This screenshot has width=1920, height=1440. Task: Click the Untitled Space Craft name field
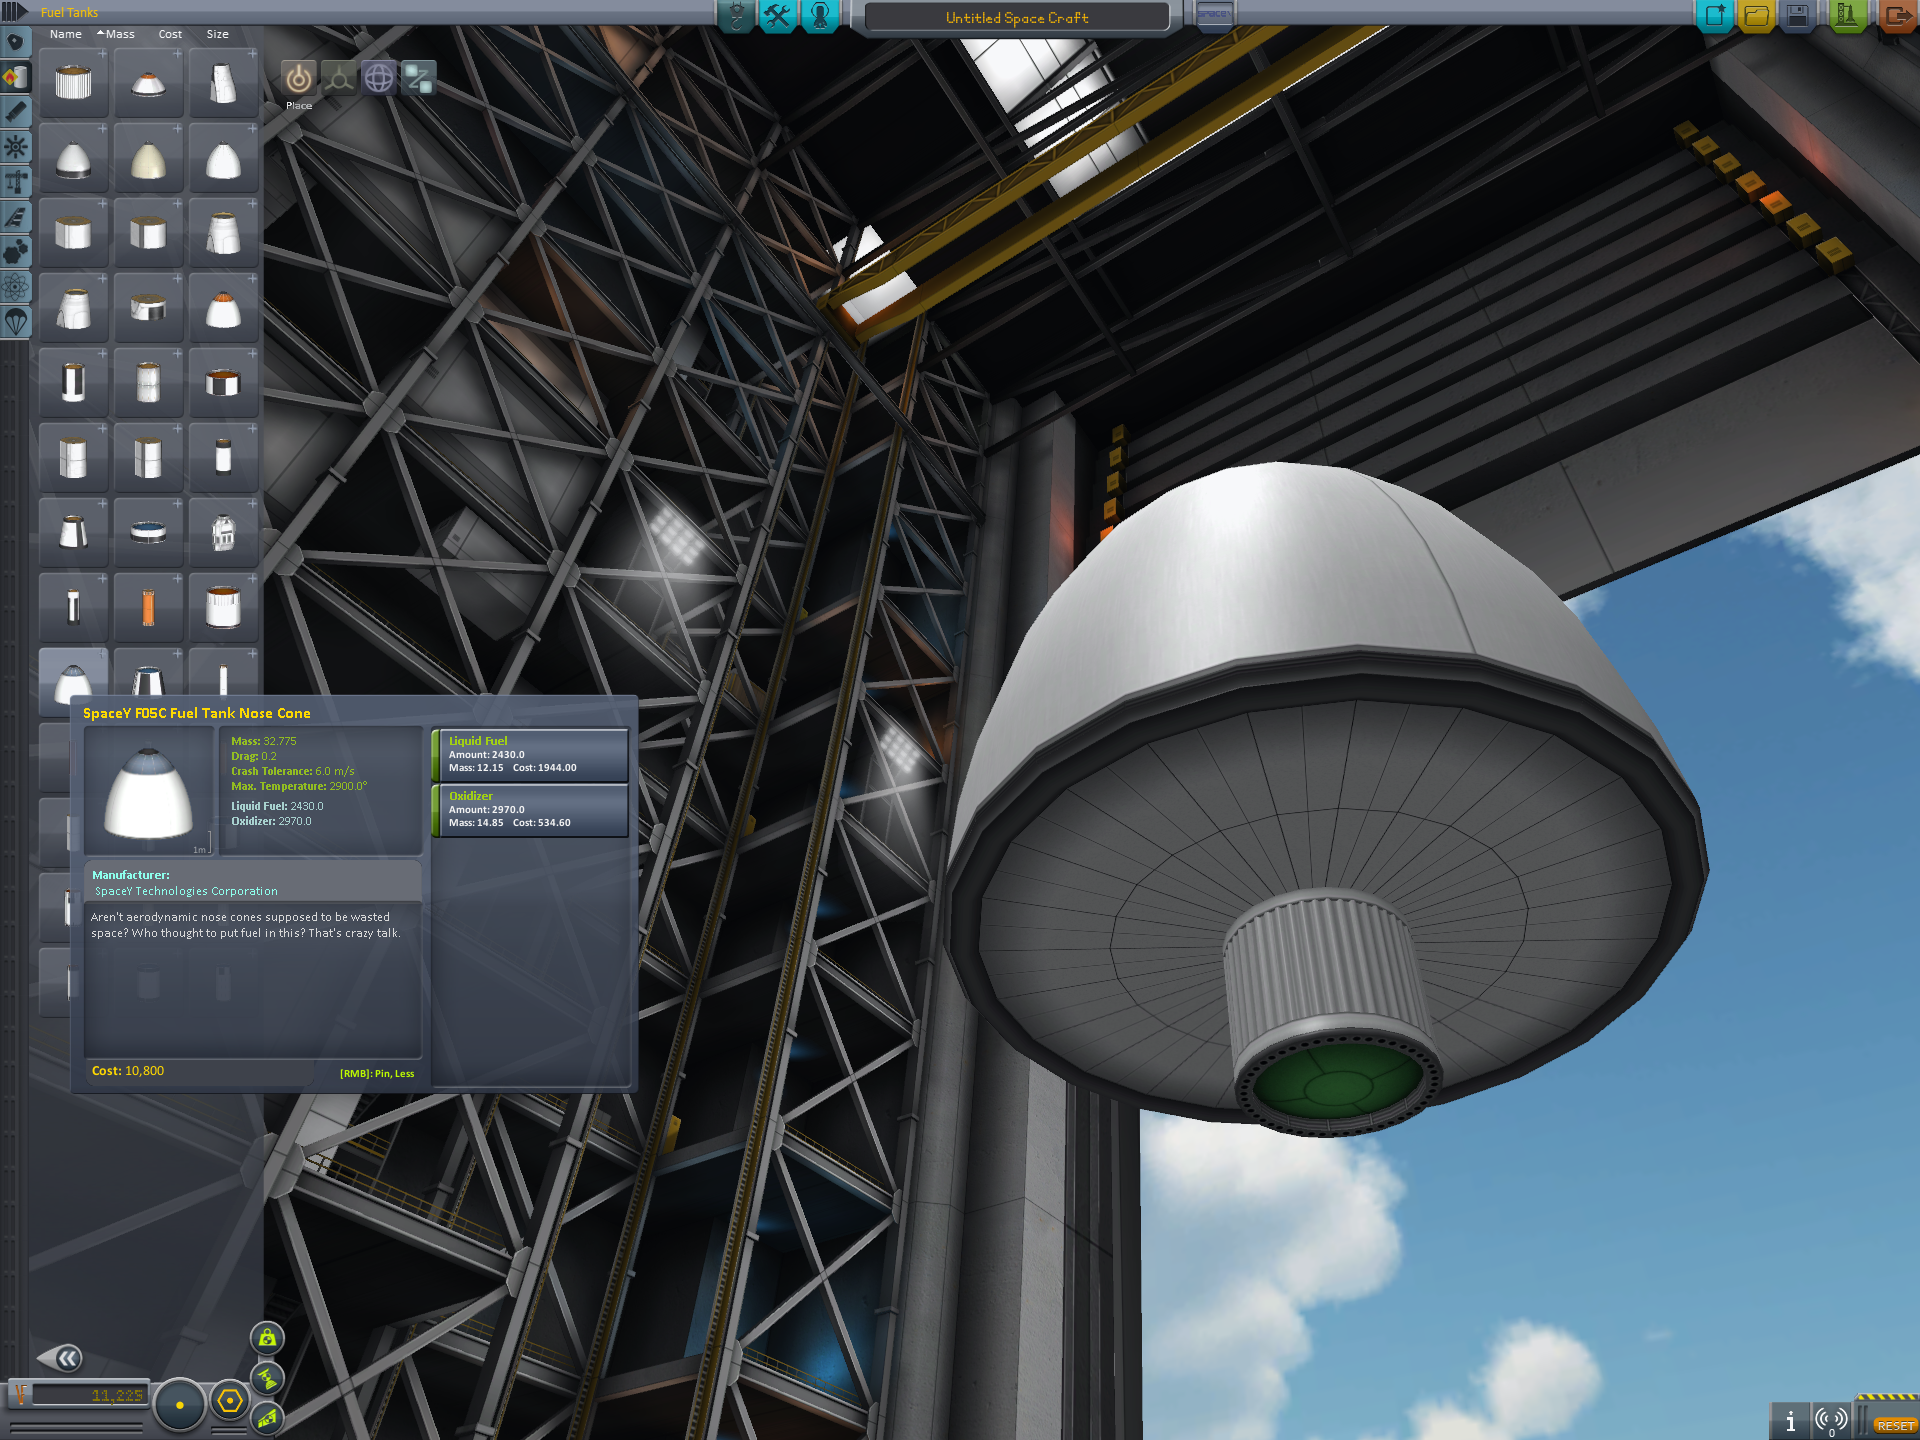coord(1017,18)
